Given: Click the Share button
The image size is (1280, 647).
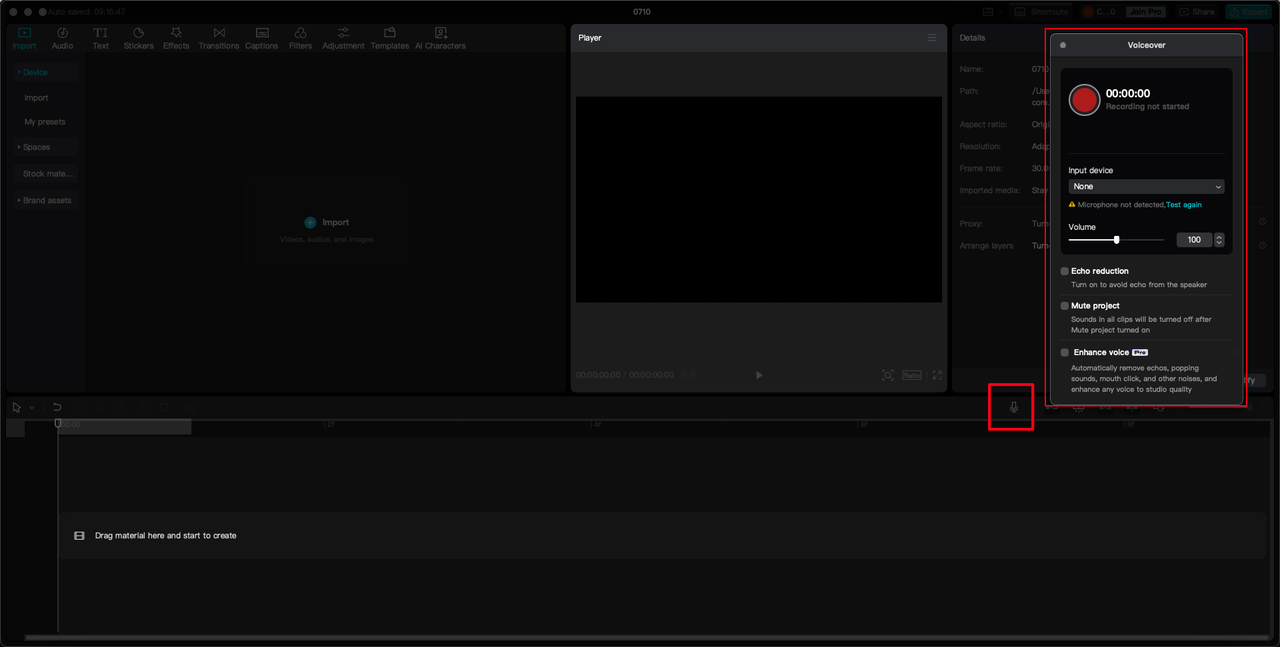Looking at the screenshot, I should coord(1197,12).
